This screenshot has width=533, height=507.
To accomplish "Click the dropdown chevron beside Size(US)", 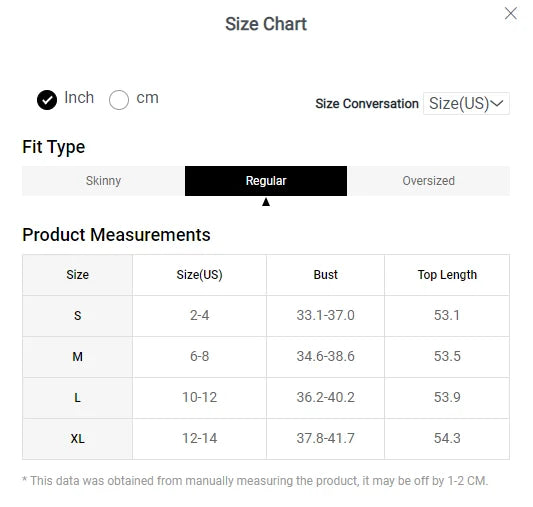I will pyautogui.click(x=497, y=103).
